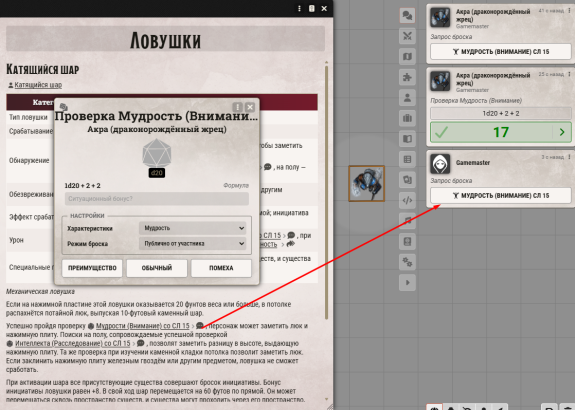Open the Macros code sidebar tab
This screenshot has width=575, height=410.
[x=407, y=200]
